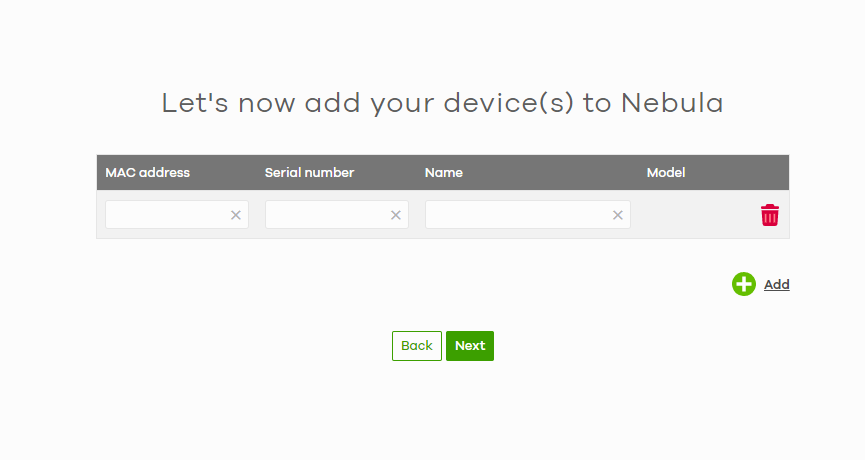The height and width of the screenshot is (460, 865).
Task: Focus the device Name input field
Action: 517,215
